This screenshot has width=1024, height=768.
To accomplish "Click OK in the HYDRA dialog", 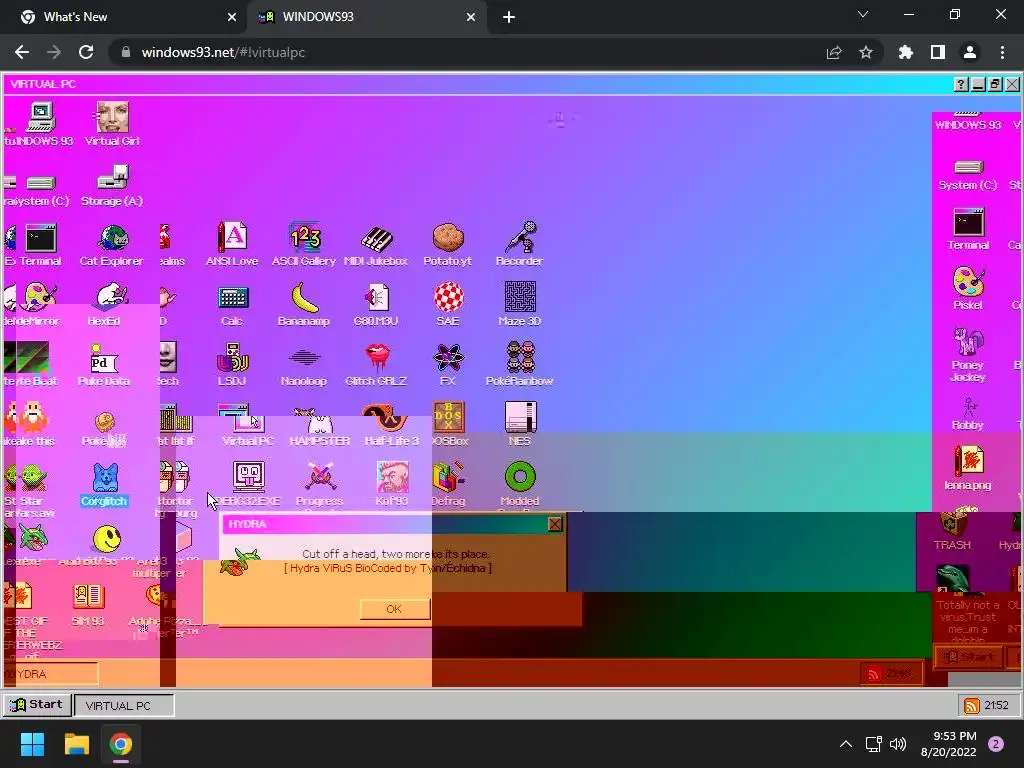I will tap(394, 609).
